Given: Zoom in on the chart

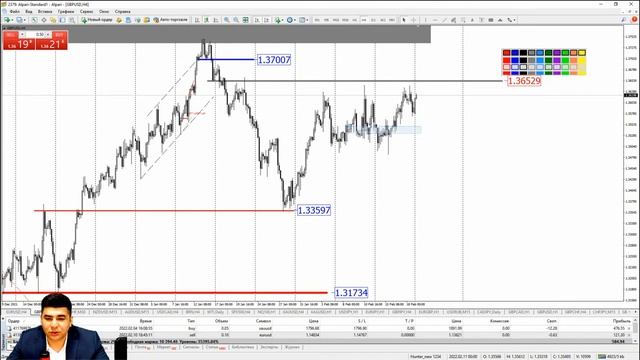Looking at the screenshot, I should coord(227,20).
